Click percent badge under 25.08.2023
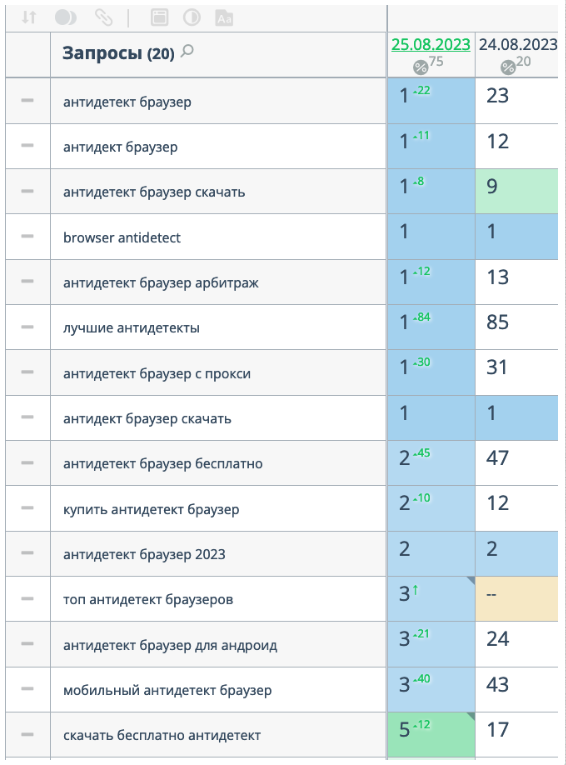566x765 pixels. coord(420,67)
